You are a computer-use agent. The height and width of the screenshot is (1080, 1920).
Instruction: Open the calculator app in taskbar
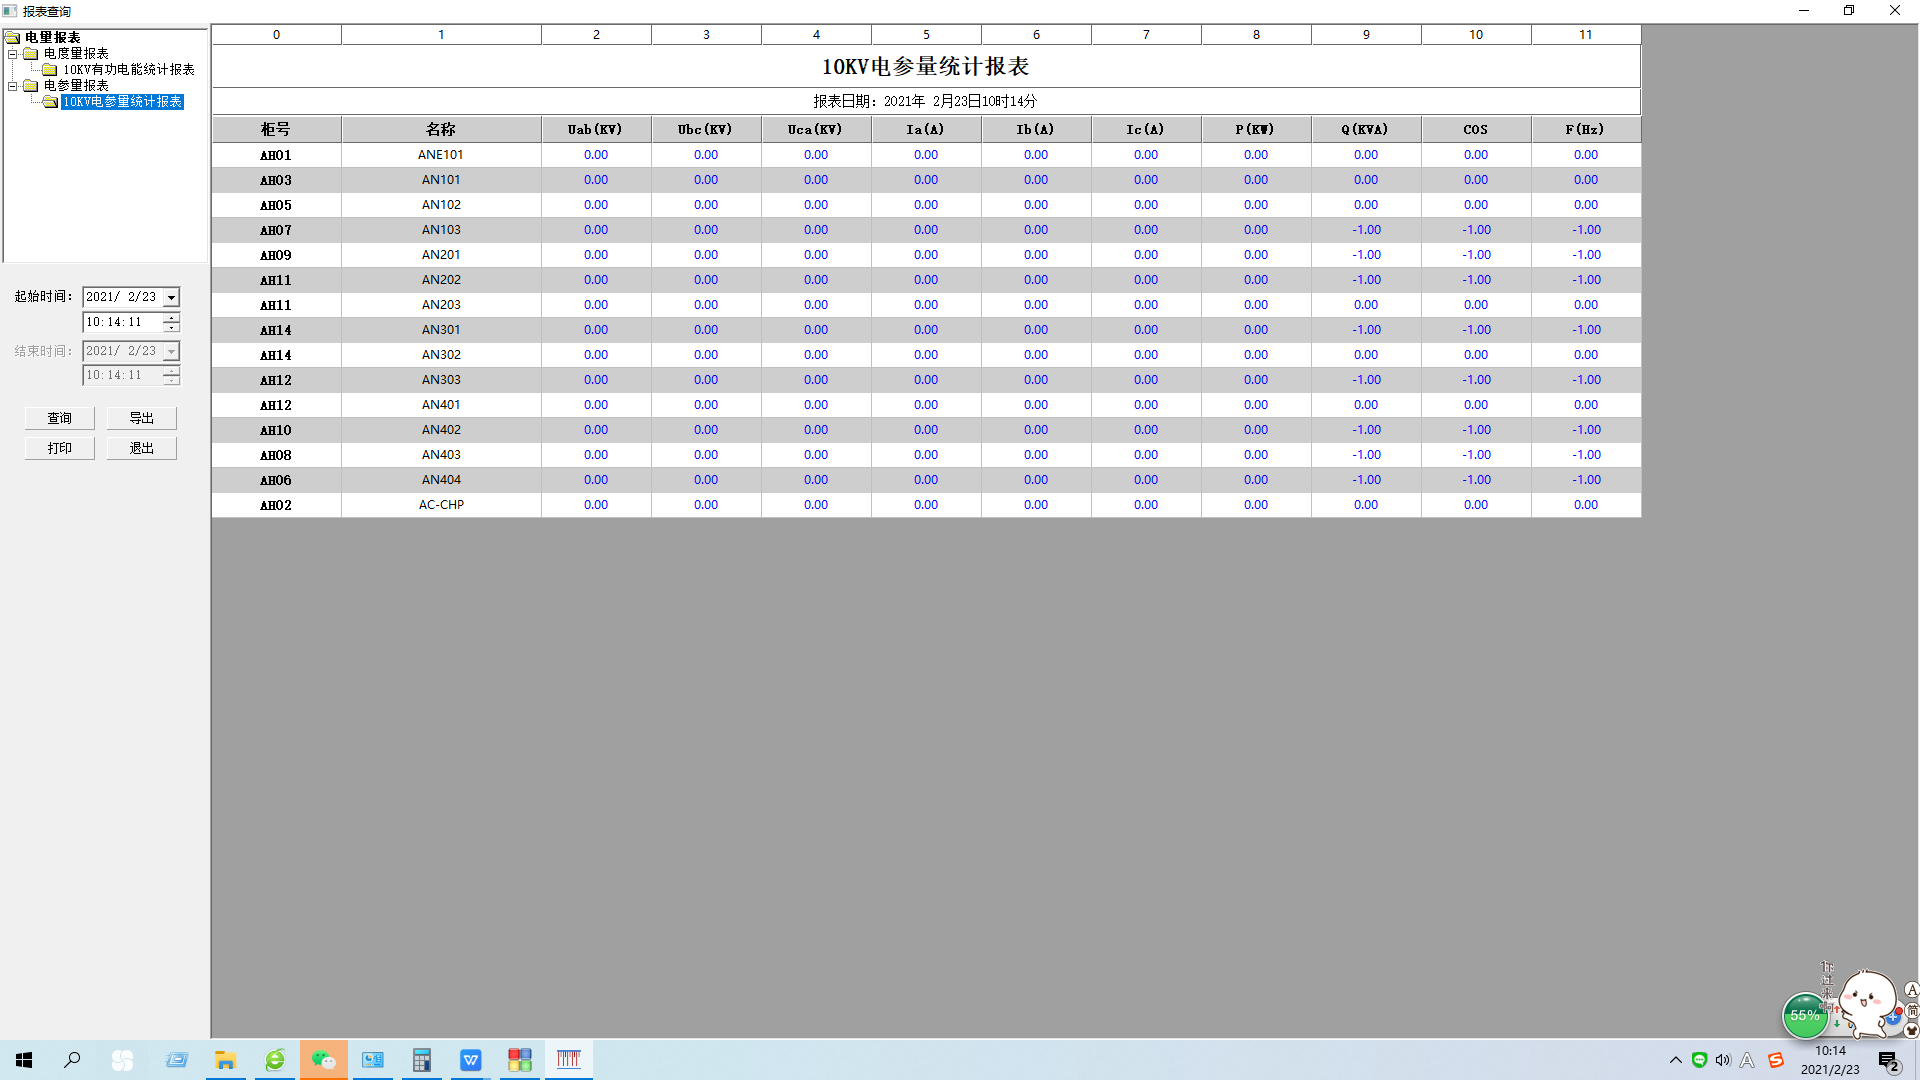click(422, 1060)
